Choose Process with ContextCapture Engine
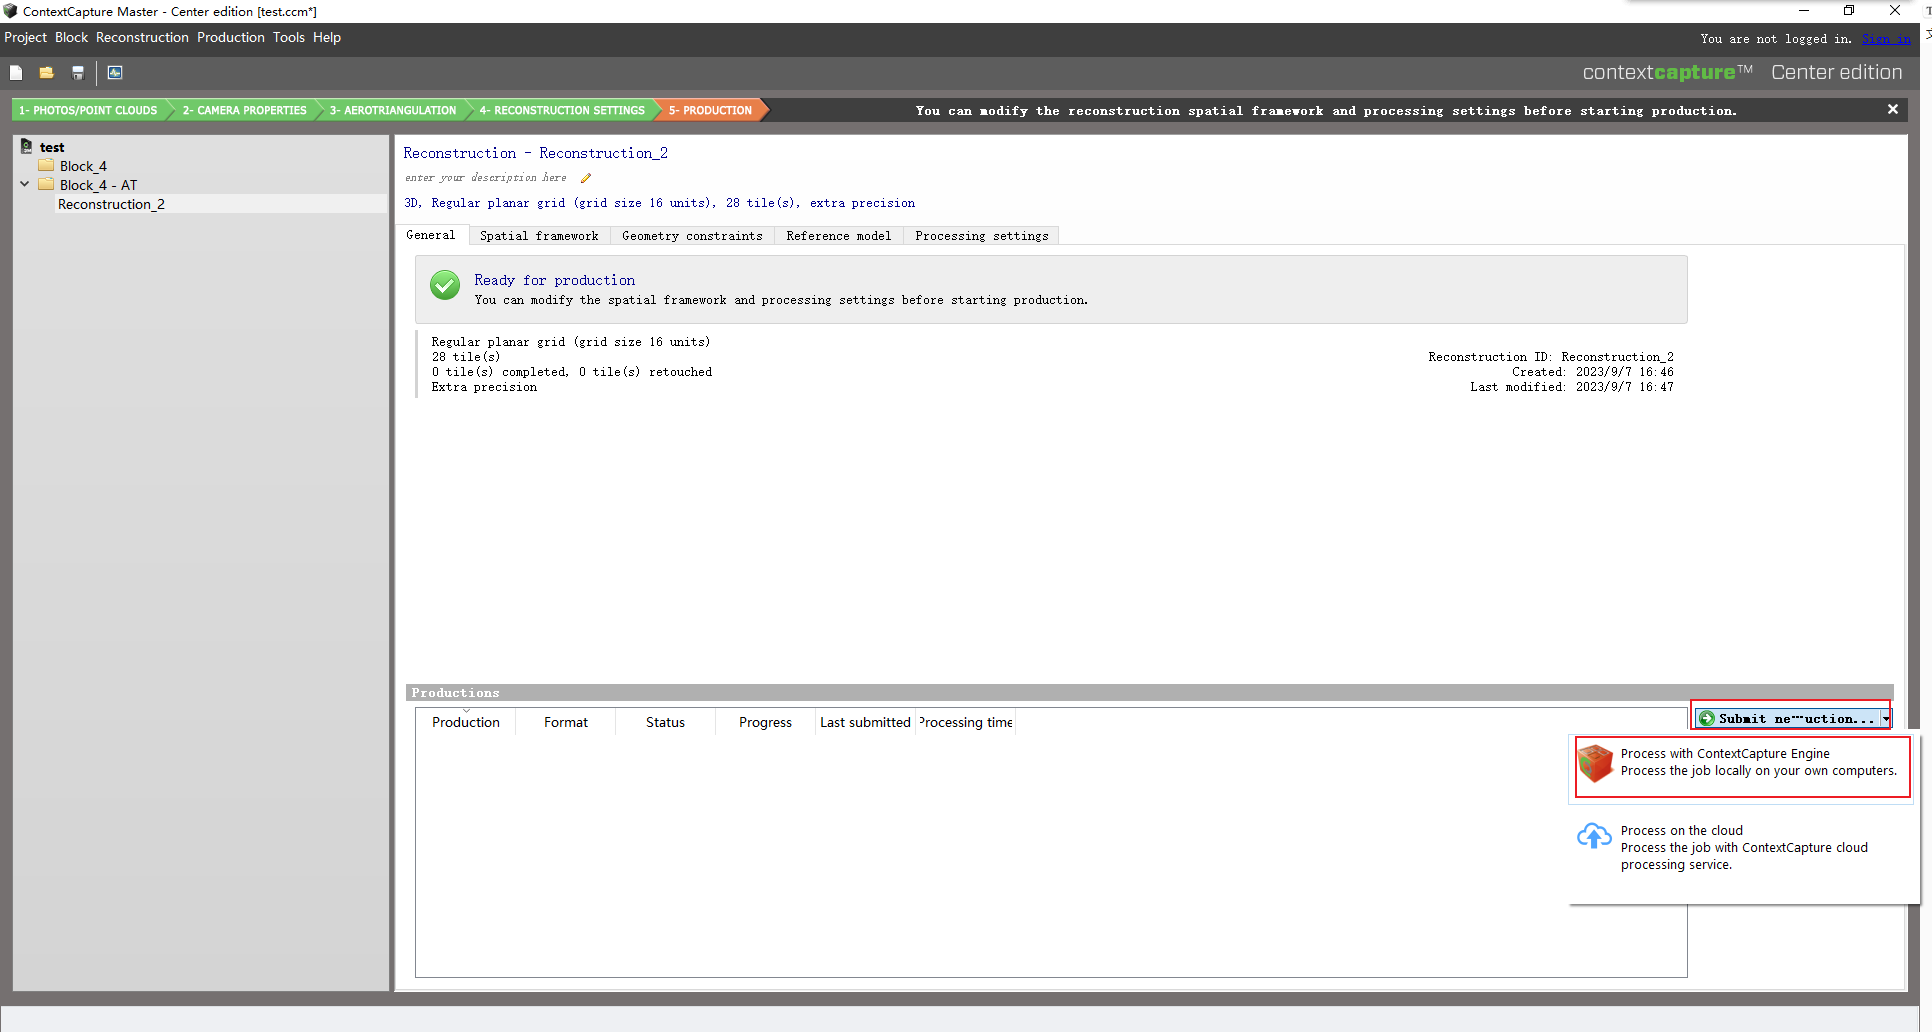This screenshot has width=1932, height=1032. click(x=1742, y=767)
